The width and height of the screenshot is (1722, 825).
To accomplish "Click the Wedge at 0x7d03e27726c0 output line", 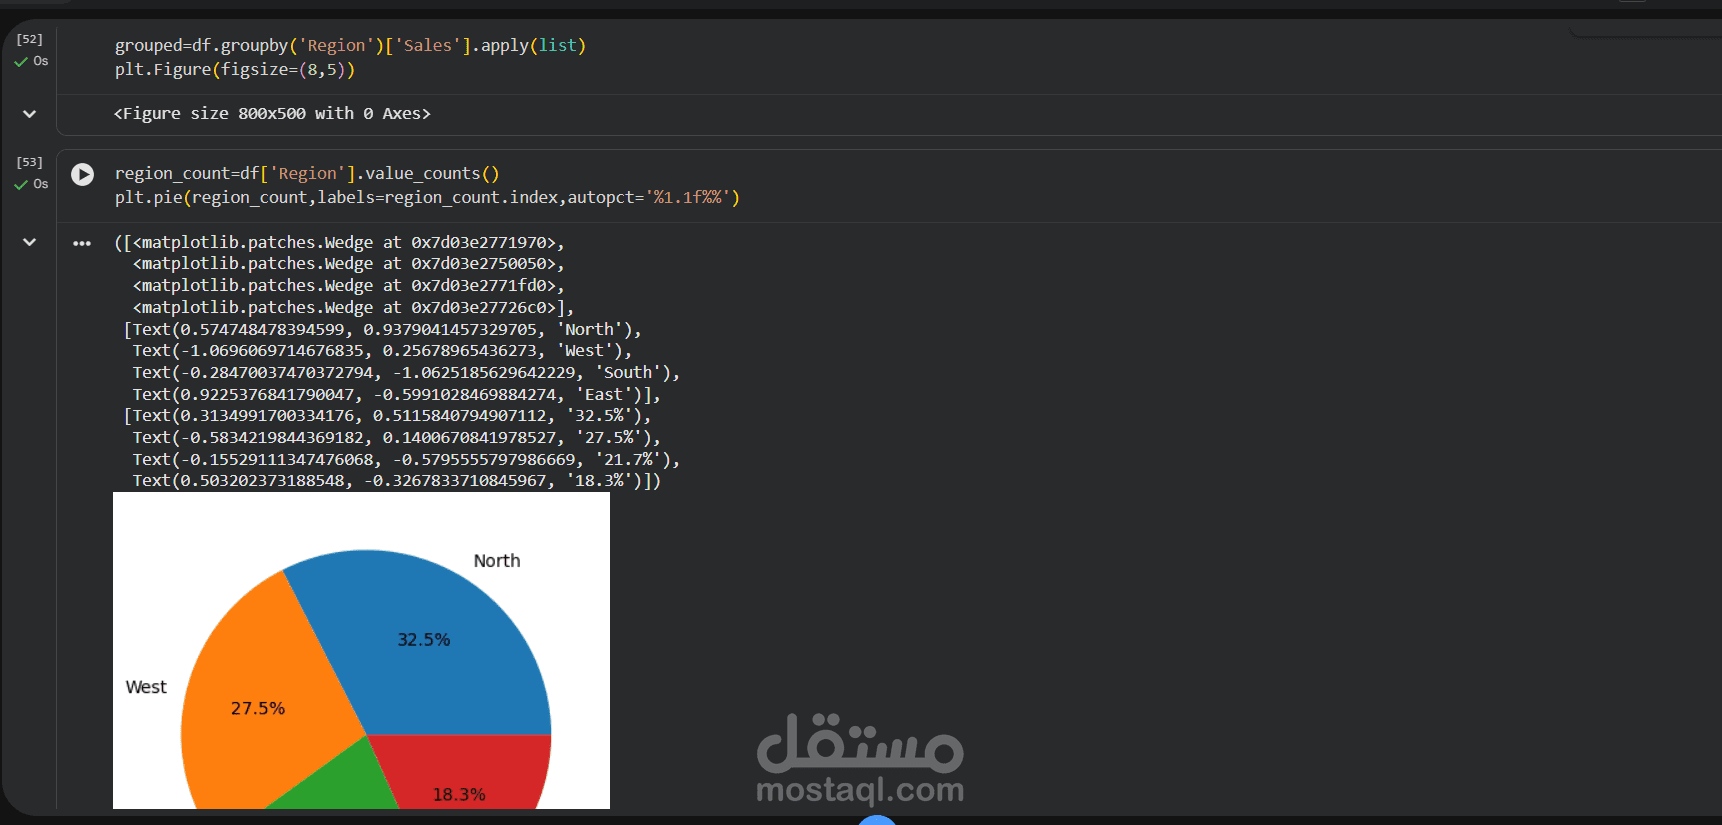I will click(353, 308).
